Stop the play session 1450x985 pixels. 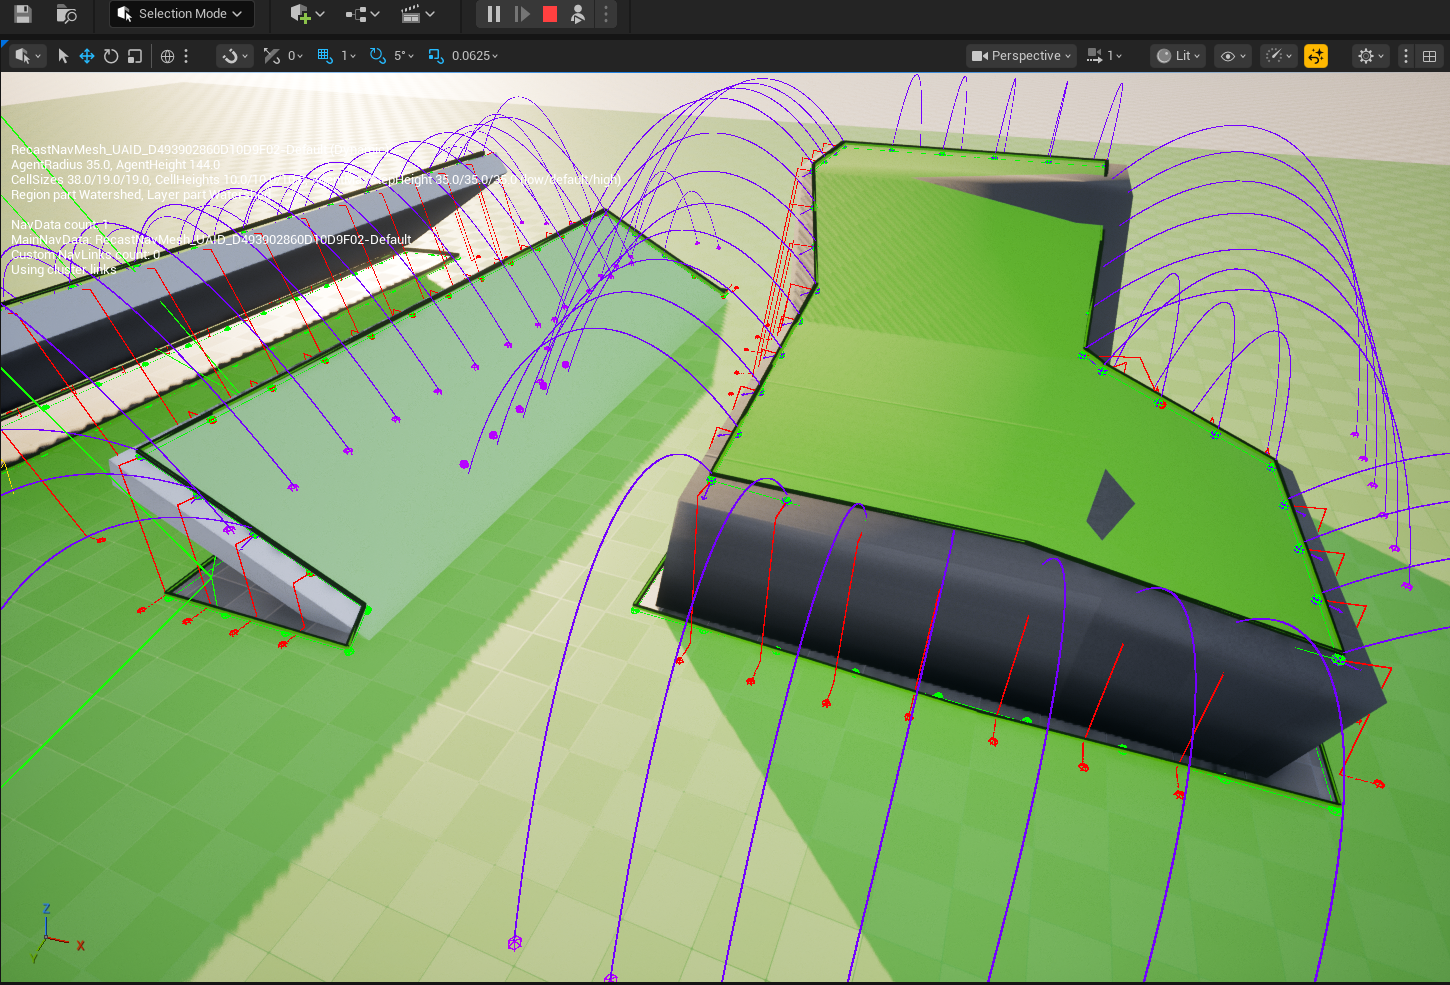[x=550, y=14]
